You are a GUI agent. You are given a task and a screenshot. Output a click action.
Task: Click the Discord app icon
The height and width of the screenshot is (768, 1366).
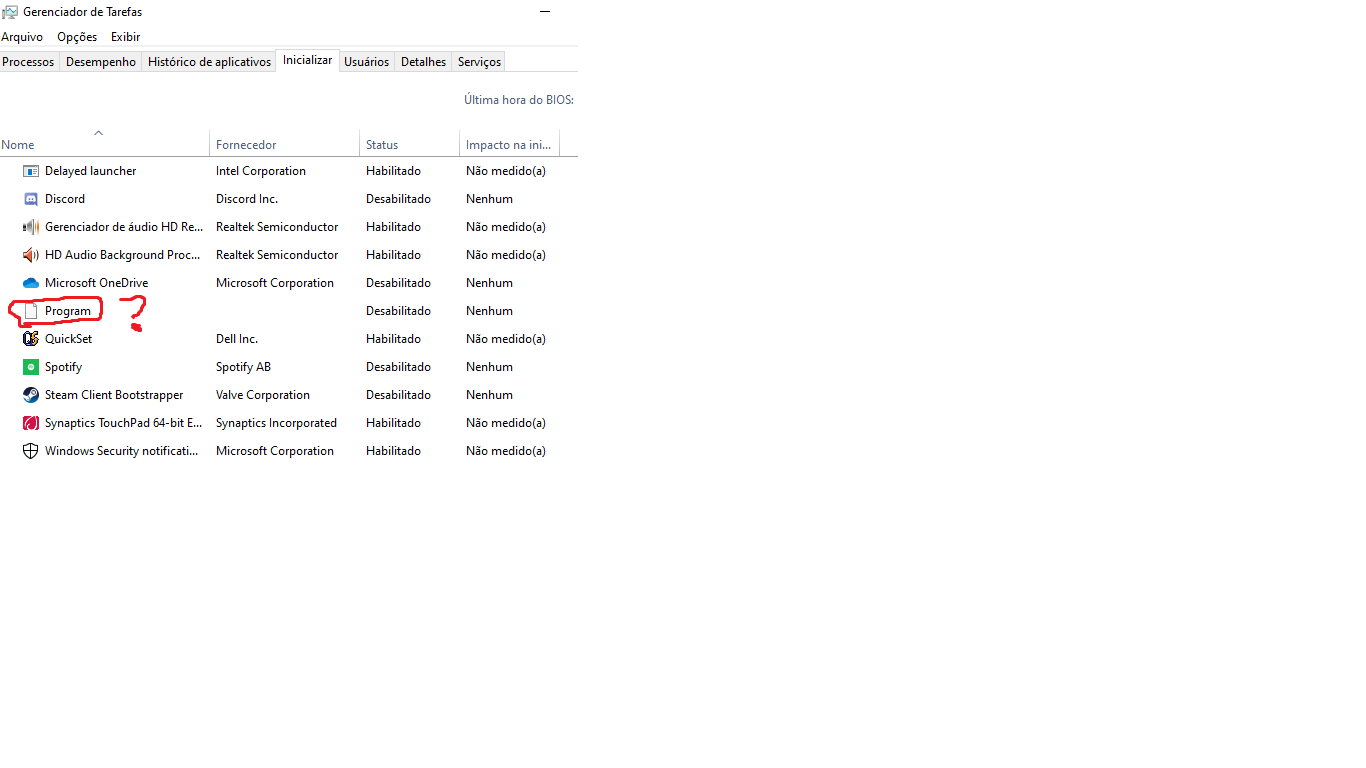click(x=30, y=199)
